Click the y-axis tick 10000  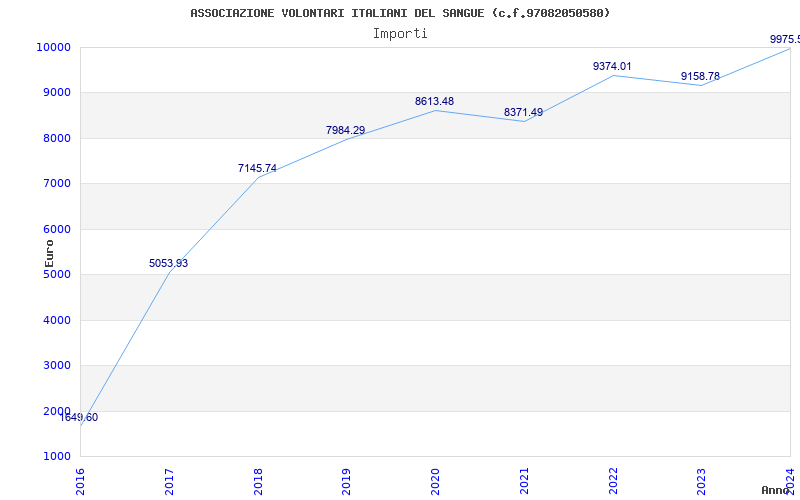click(x=53, y=47)
